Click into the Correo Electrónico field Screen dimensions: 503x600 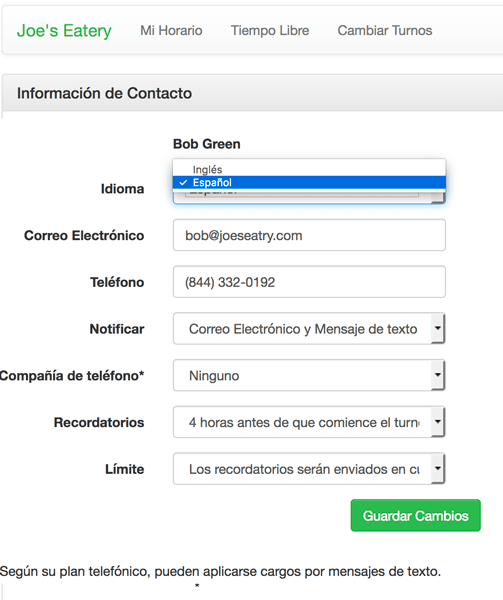(309, 235)
